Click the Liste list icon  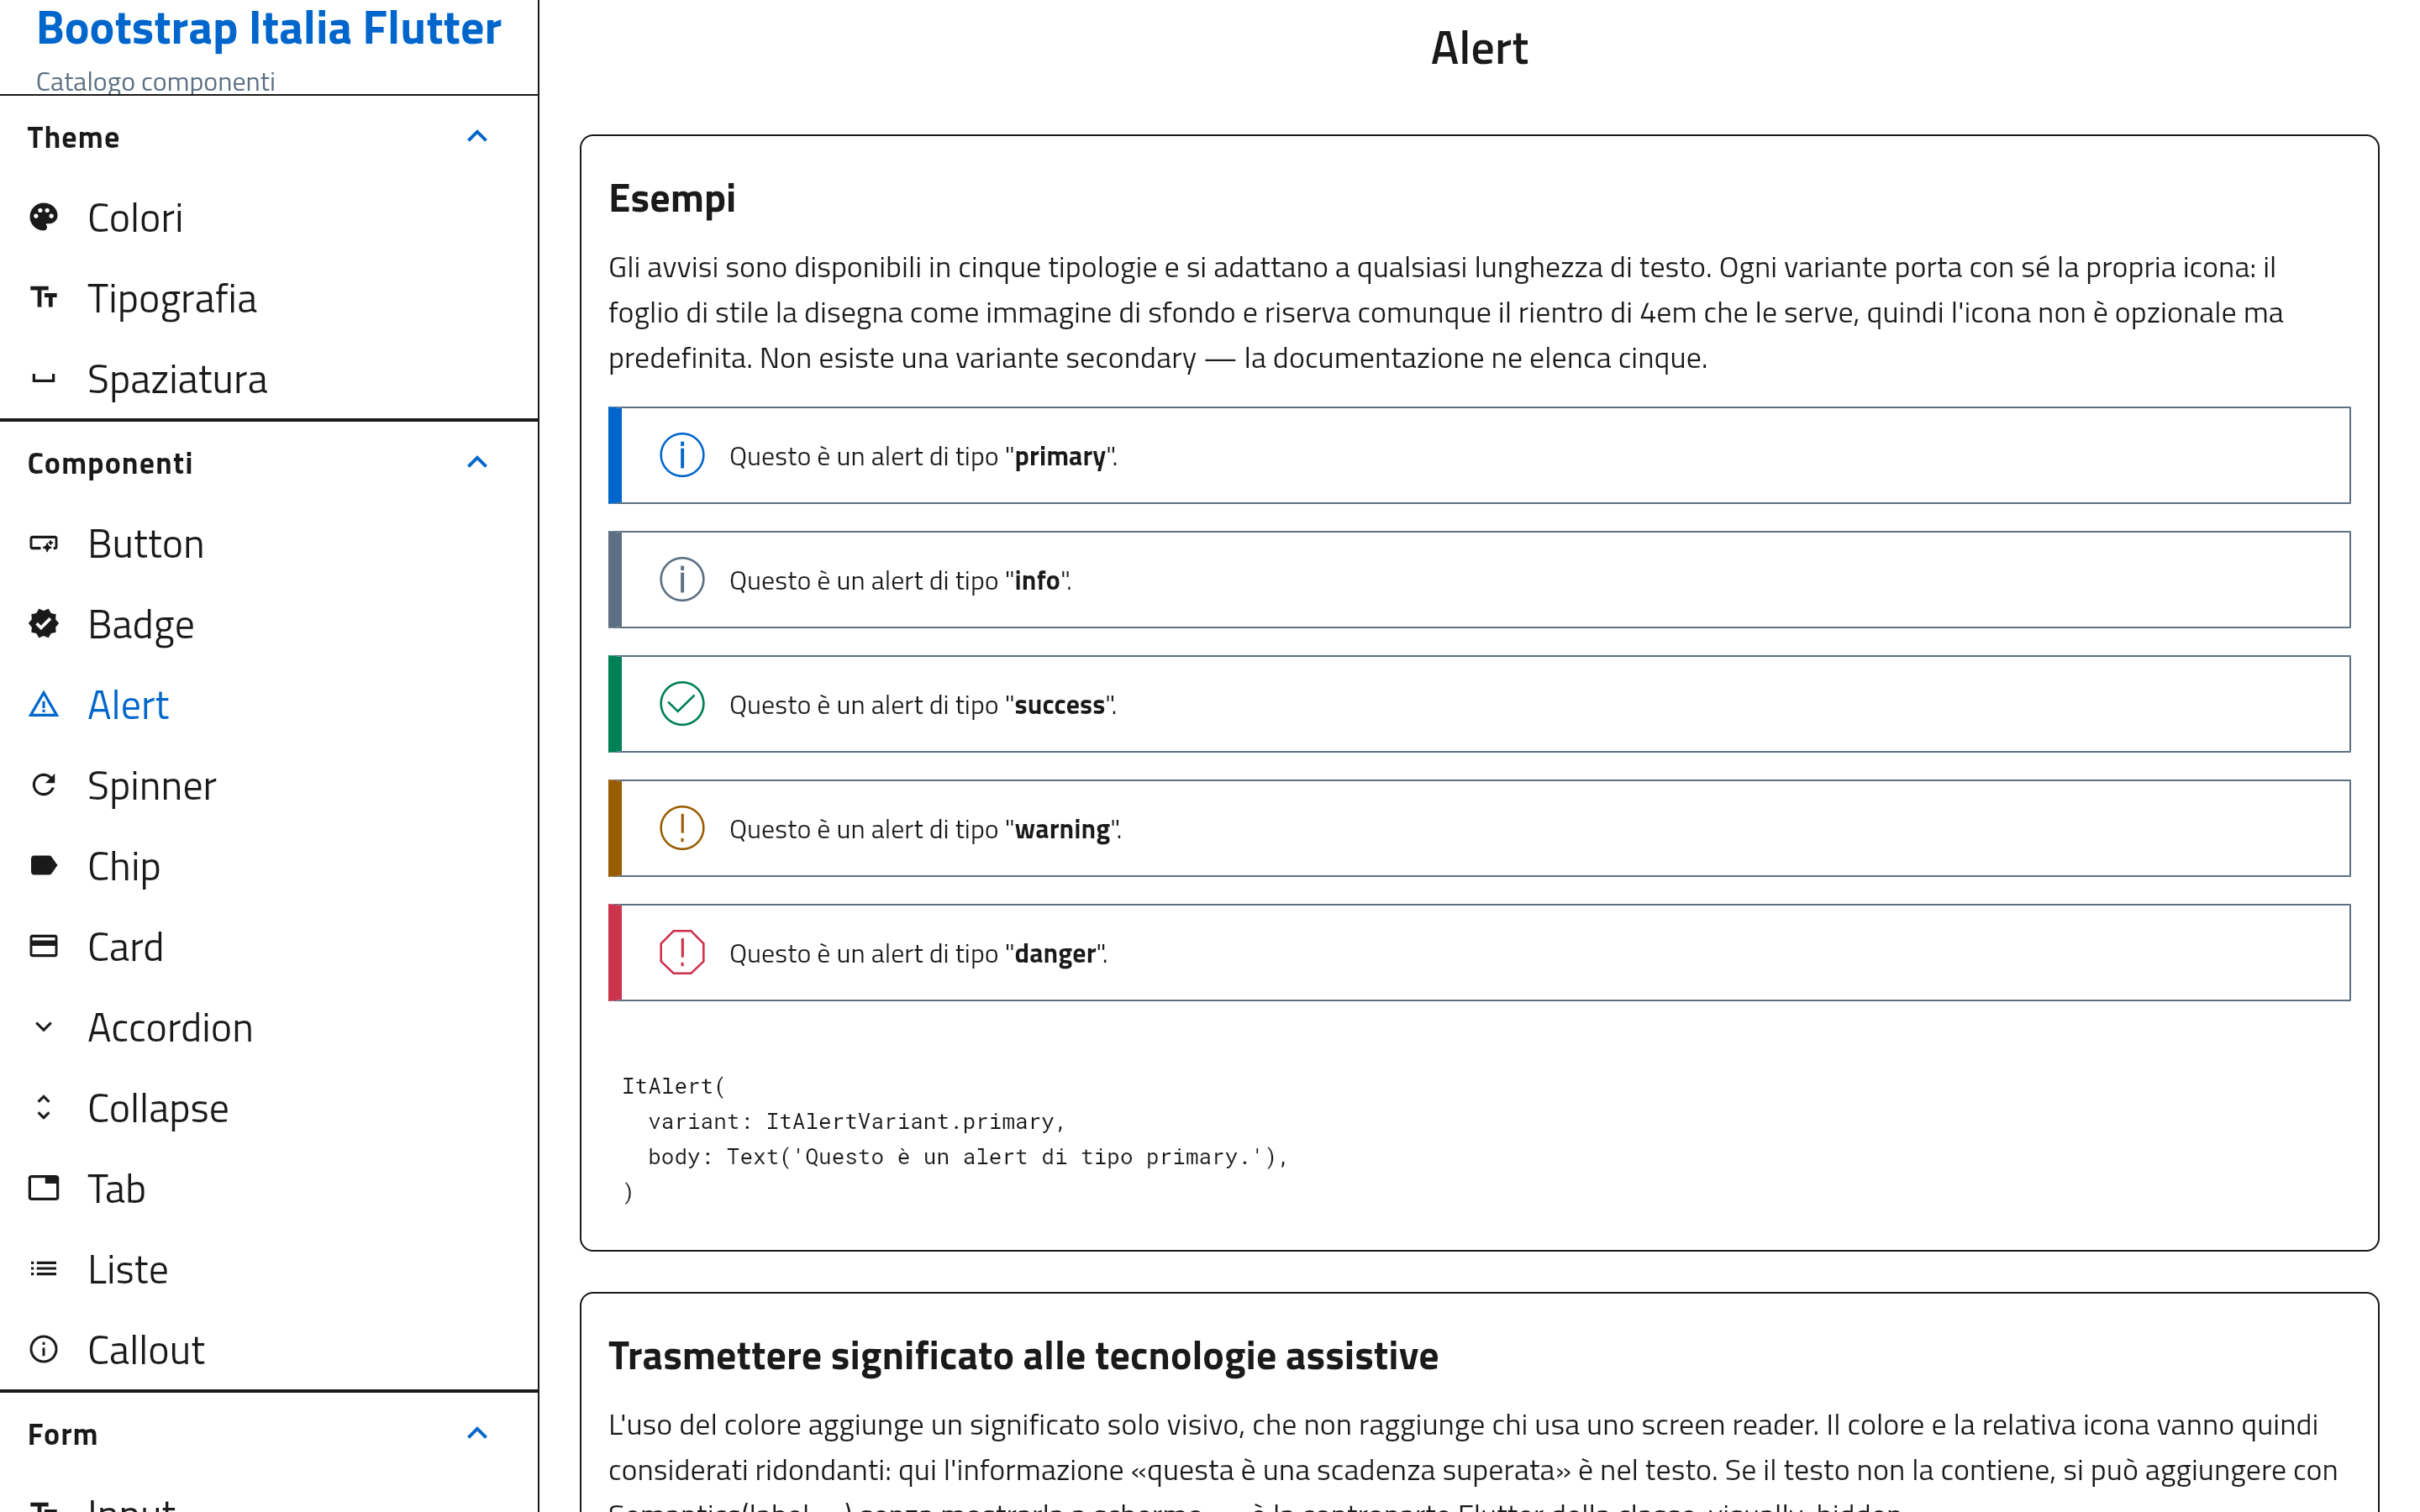(43, 1269)
